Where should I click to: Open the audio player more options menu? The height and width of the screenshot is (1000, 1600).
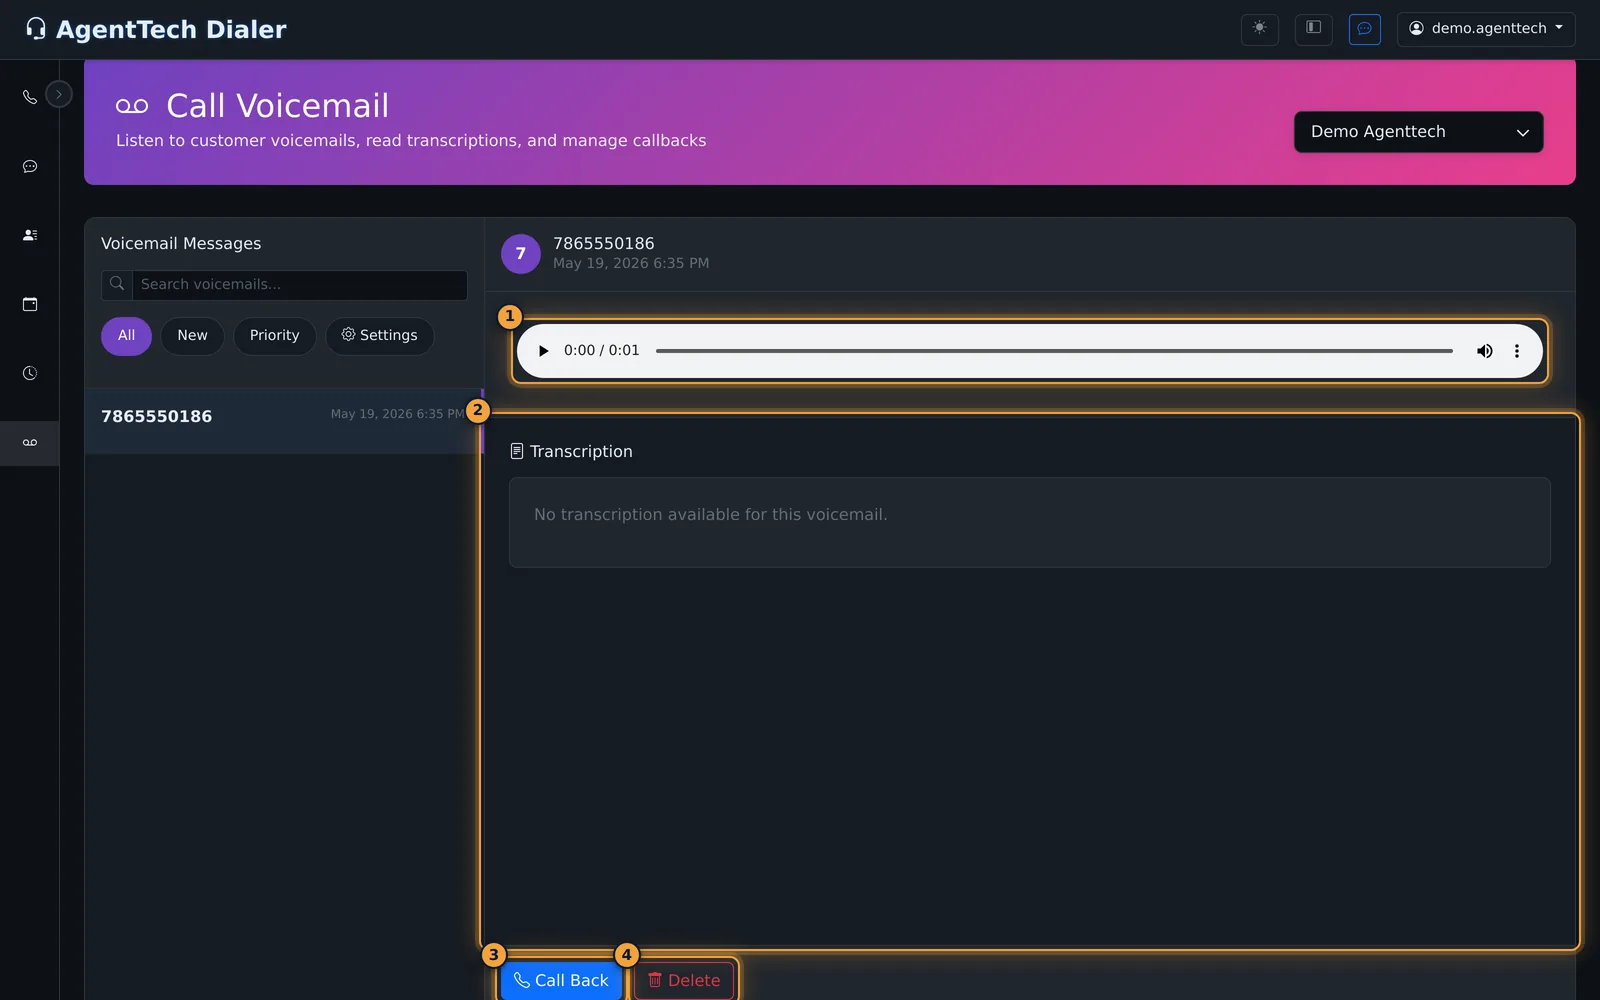coord(1517,351)
